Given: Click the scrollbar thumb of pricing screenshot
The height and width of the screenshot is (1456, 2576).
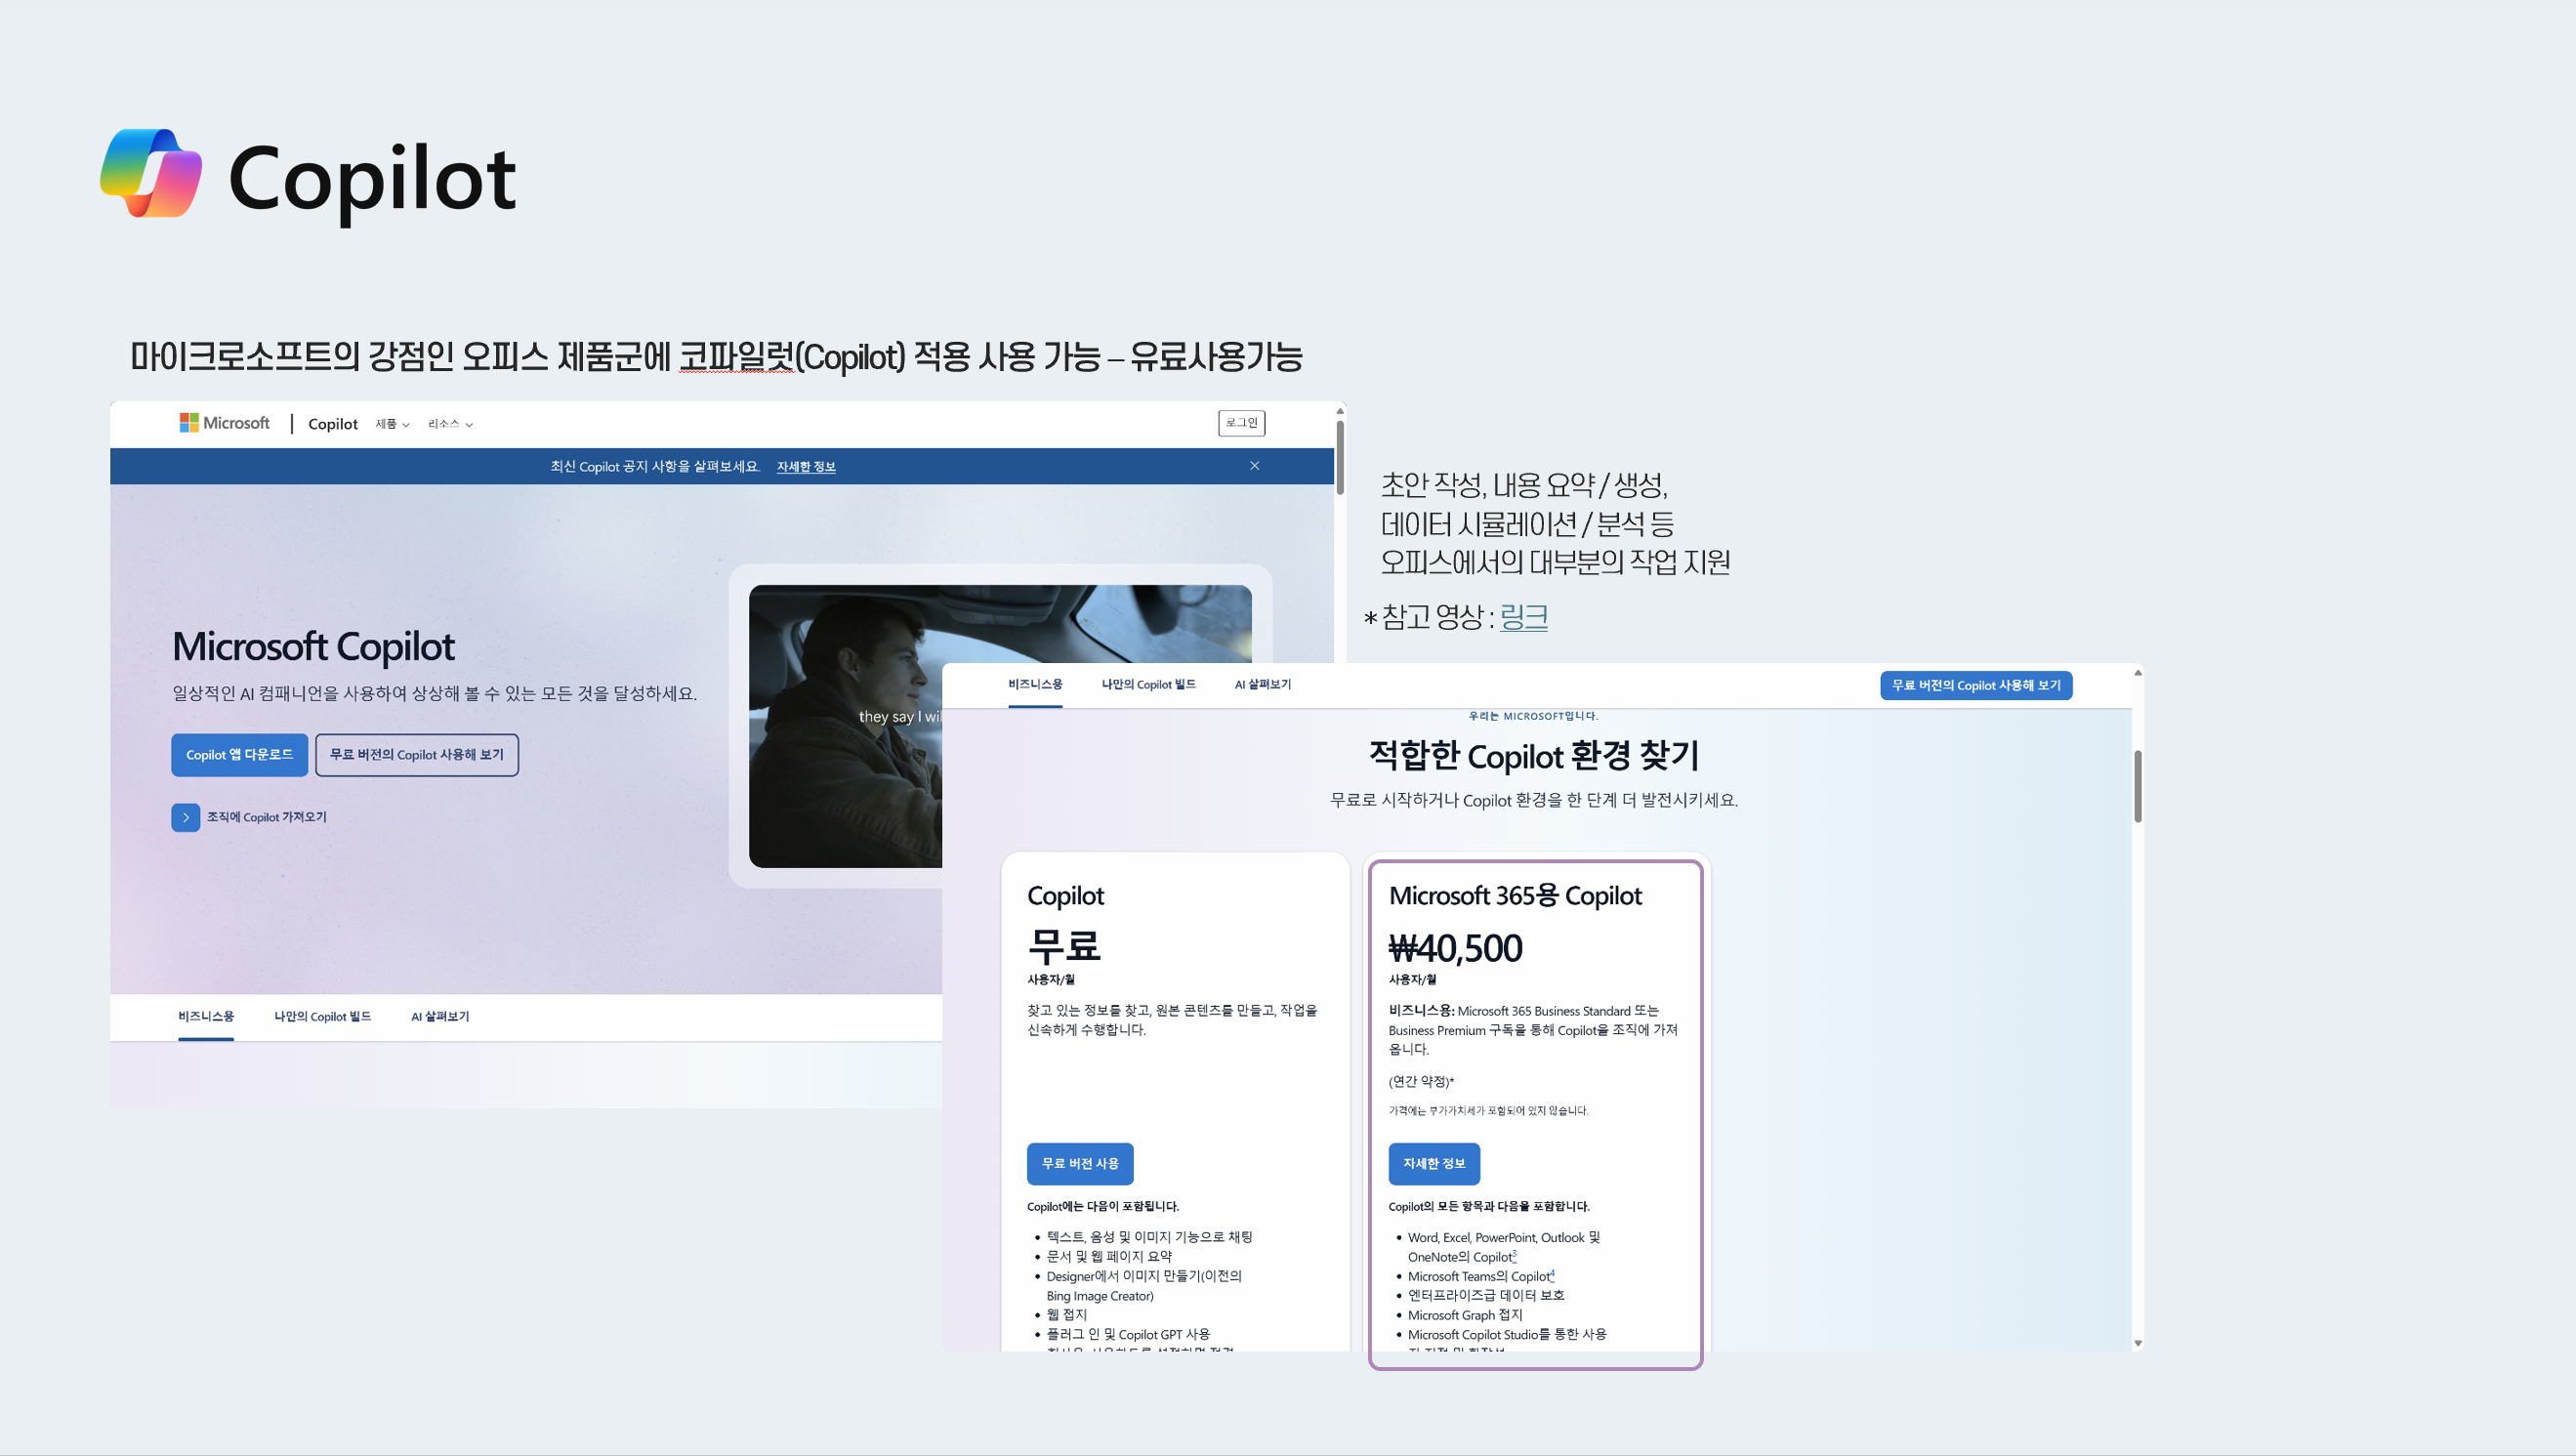Looking at the screenshot, I should [2138, 786].
